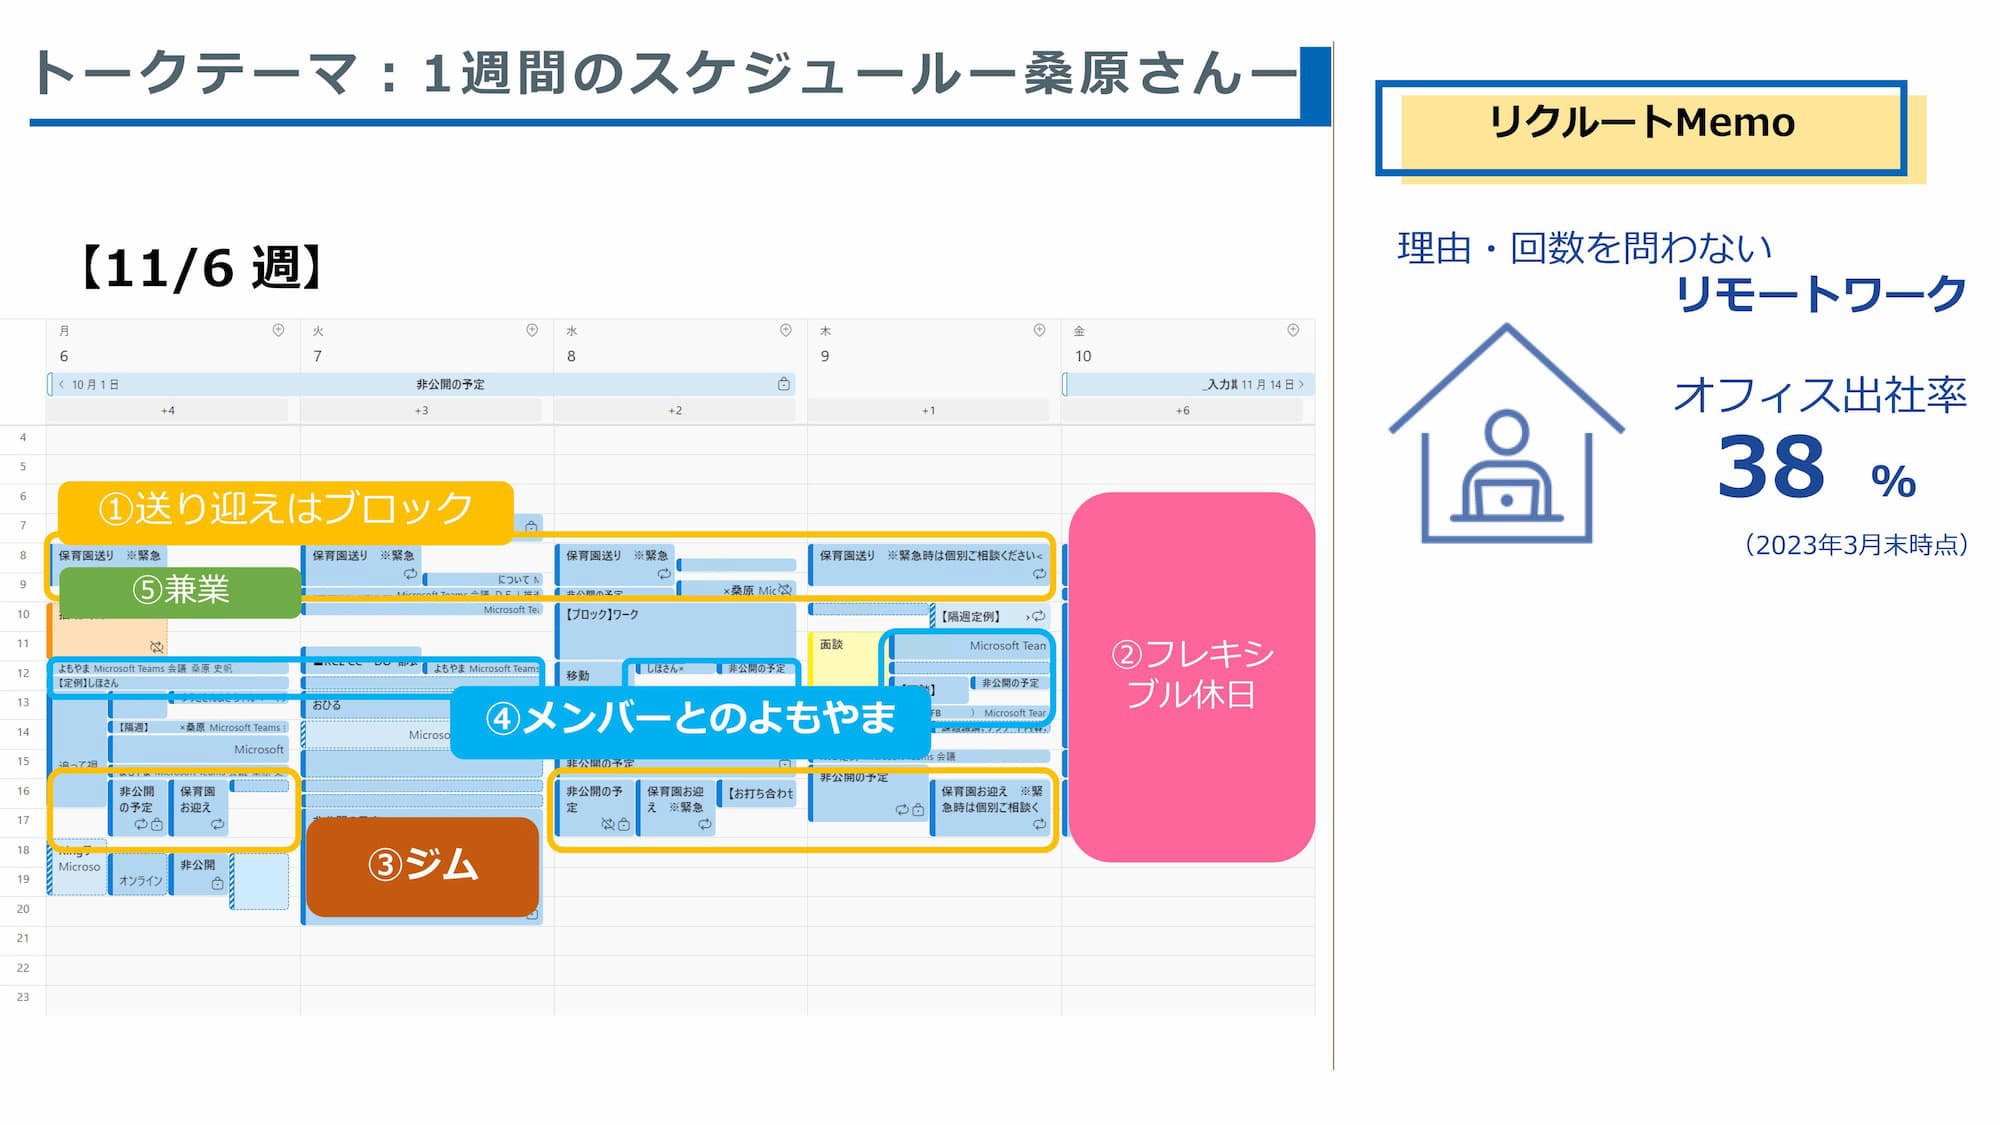Expand +6 more all-day events on Friday
Image resolution: width=2000 pixels, height=1125 pixels.
1183,411
